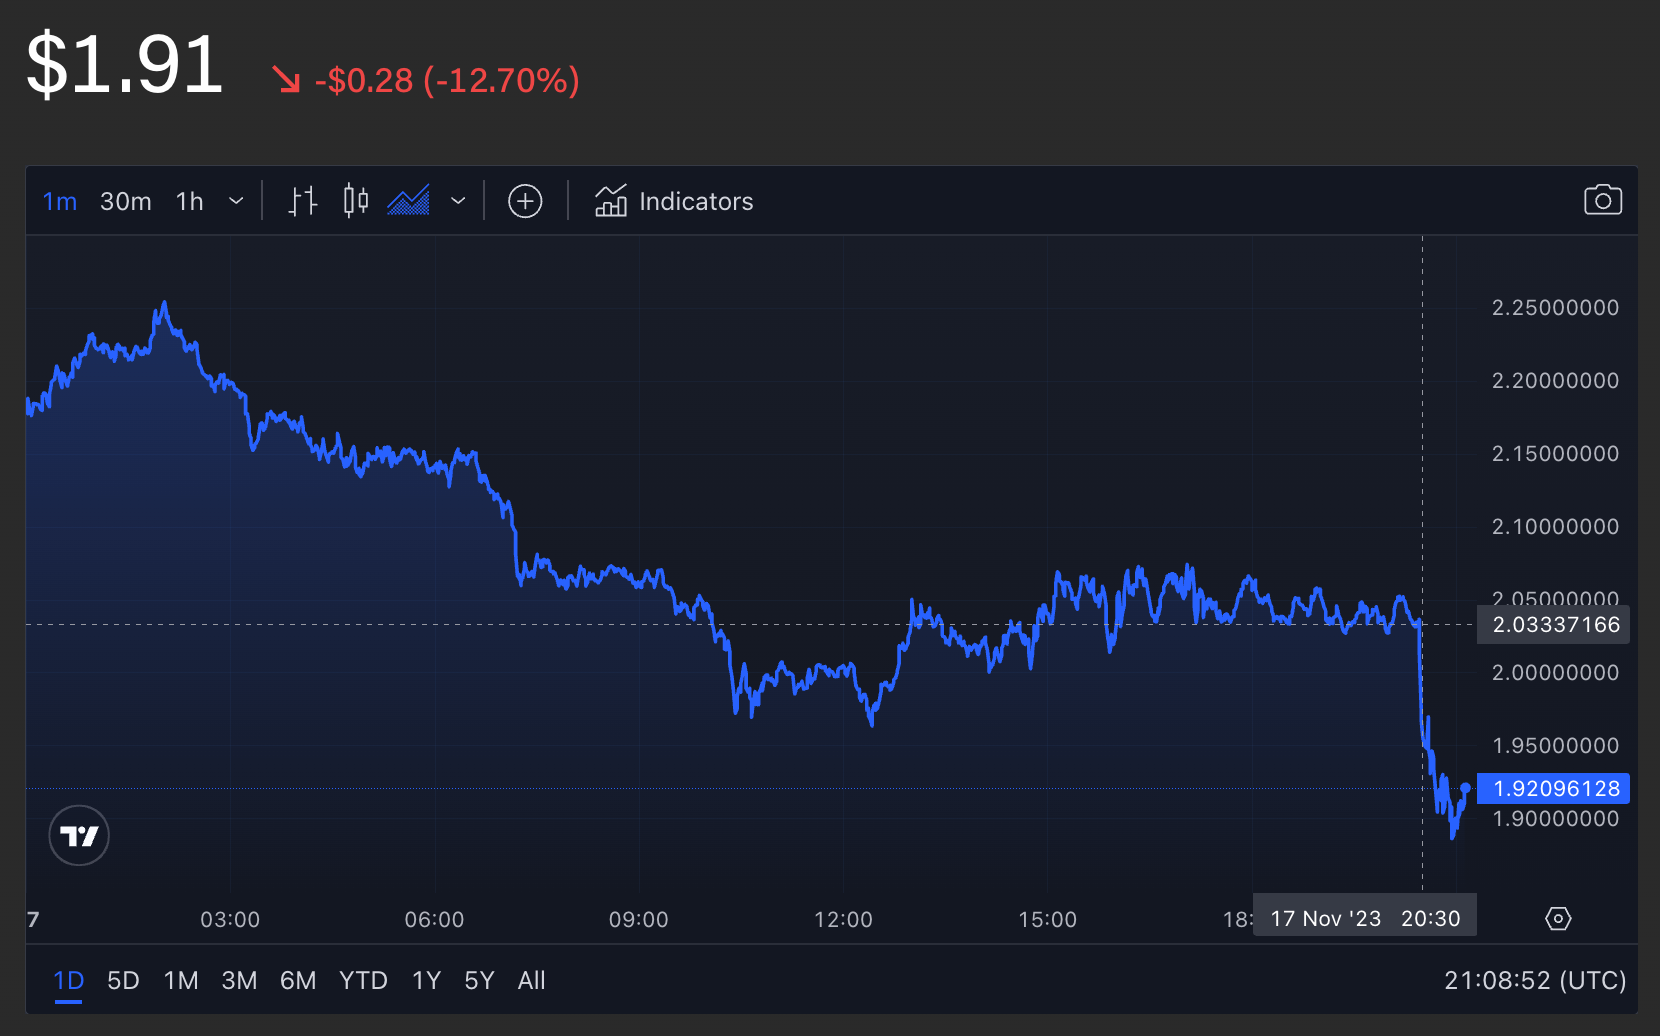Viewport: 1660px width, 1036px height.
Task: Keep the 1m timeframe active
Action: point(59,201)
